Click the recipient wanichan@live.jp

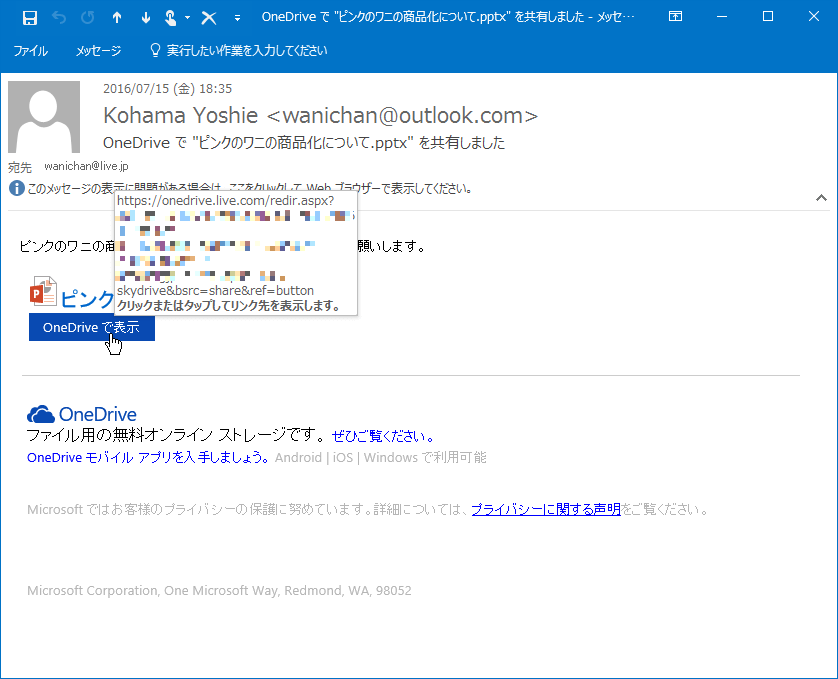point(86,166)
